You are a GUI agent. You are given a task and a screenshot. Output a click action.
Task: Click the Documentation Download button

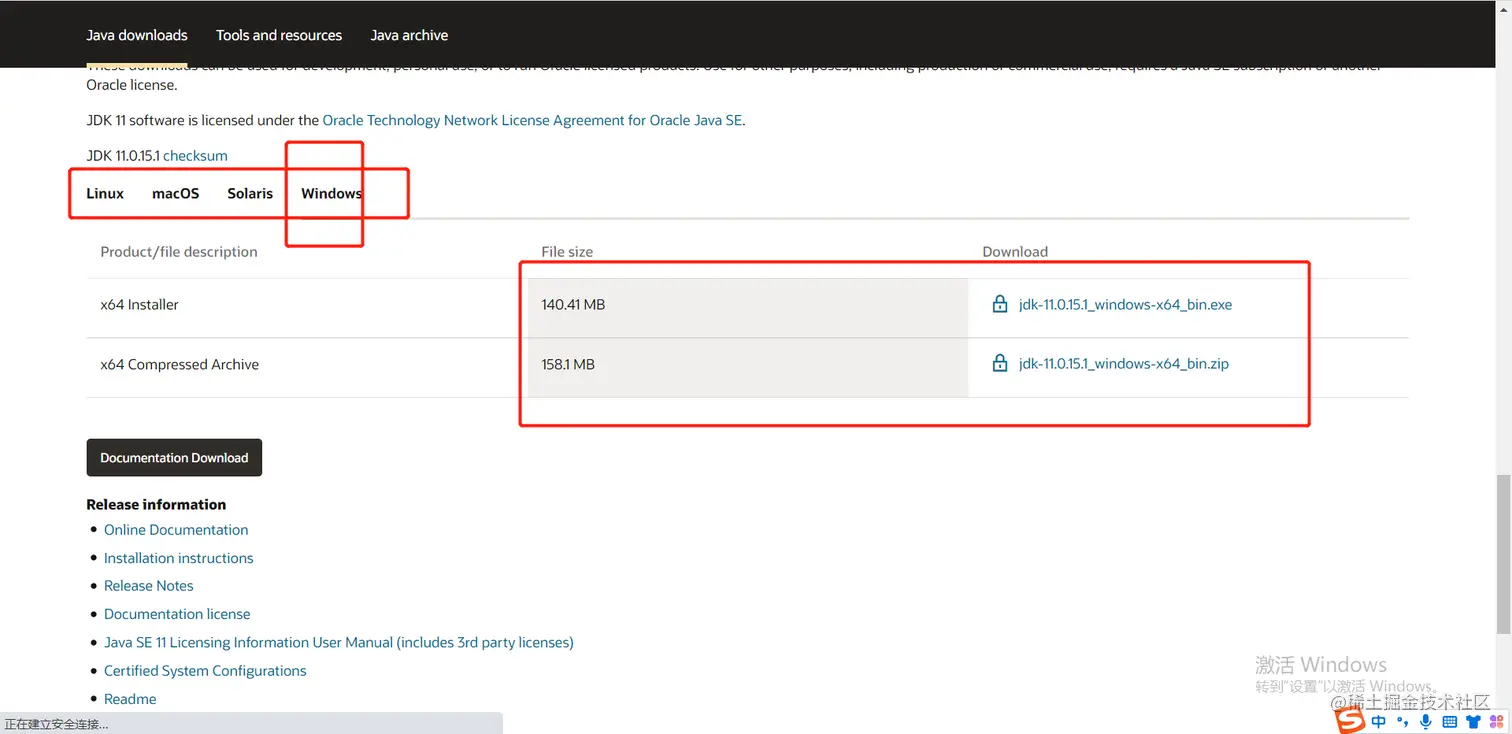[x=174, y=457]
